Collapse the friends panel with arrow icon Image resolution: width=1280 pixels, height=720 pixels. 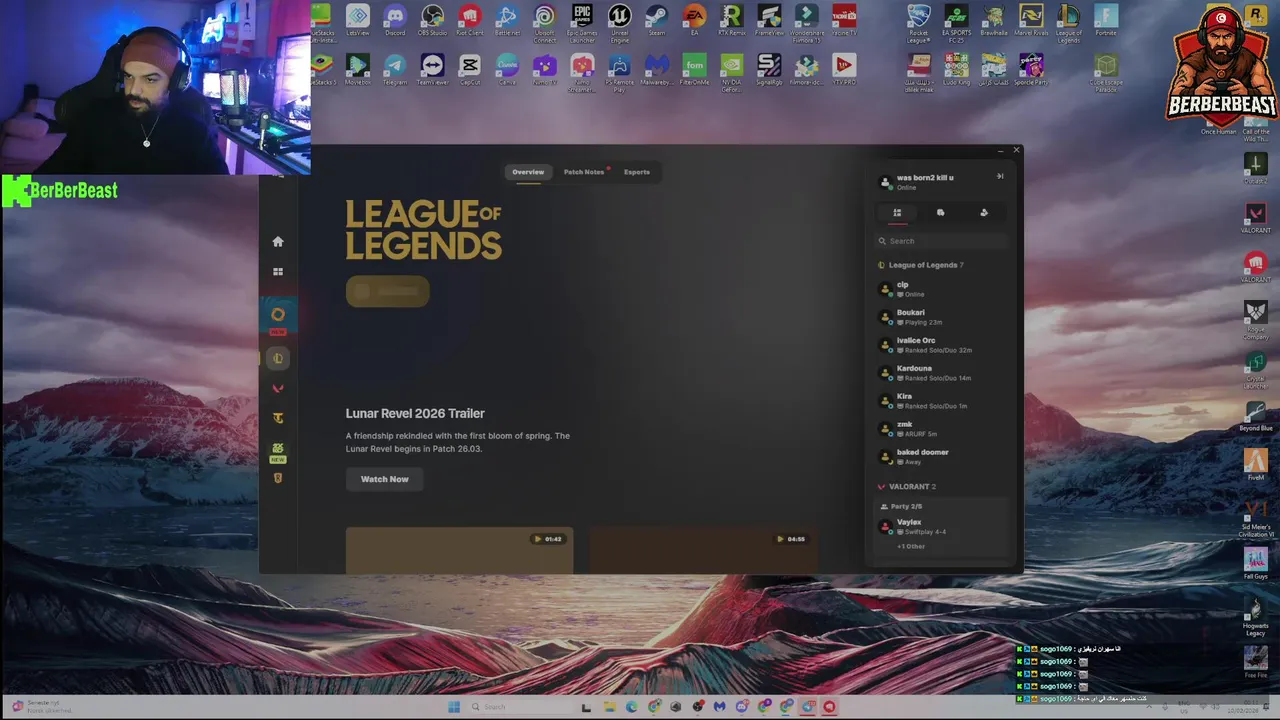pyautogui.click(x=1000, y=176)
